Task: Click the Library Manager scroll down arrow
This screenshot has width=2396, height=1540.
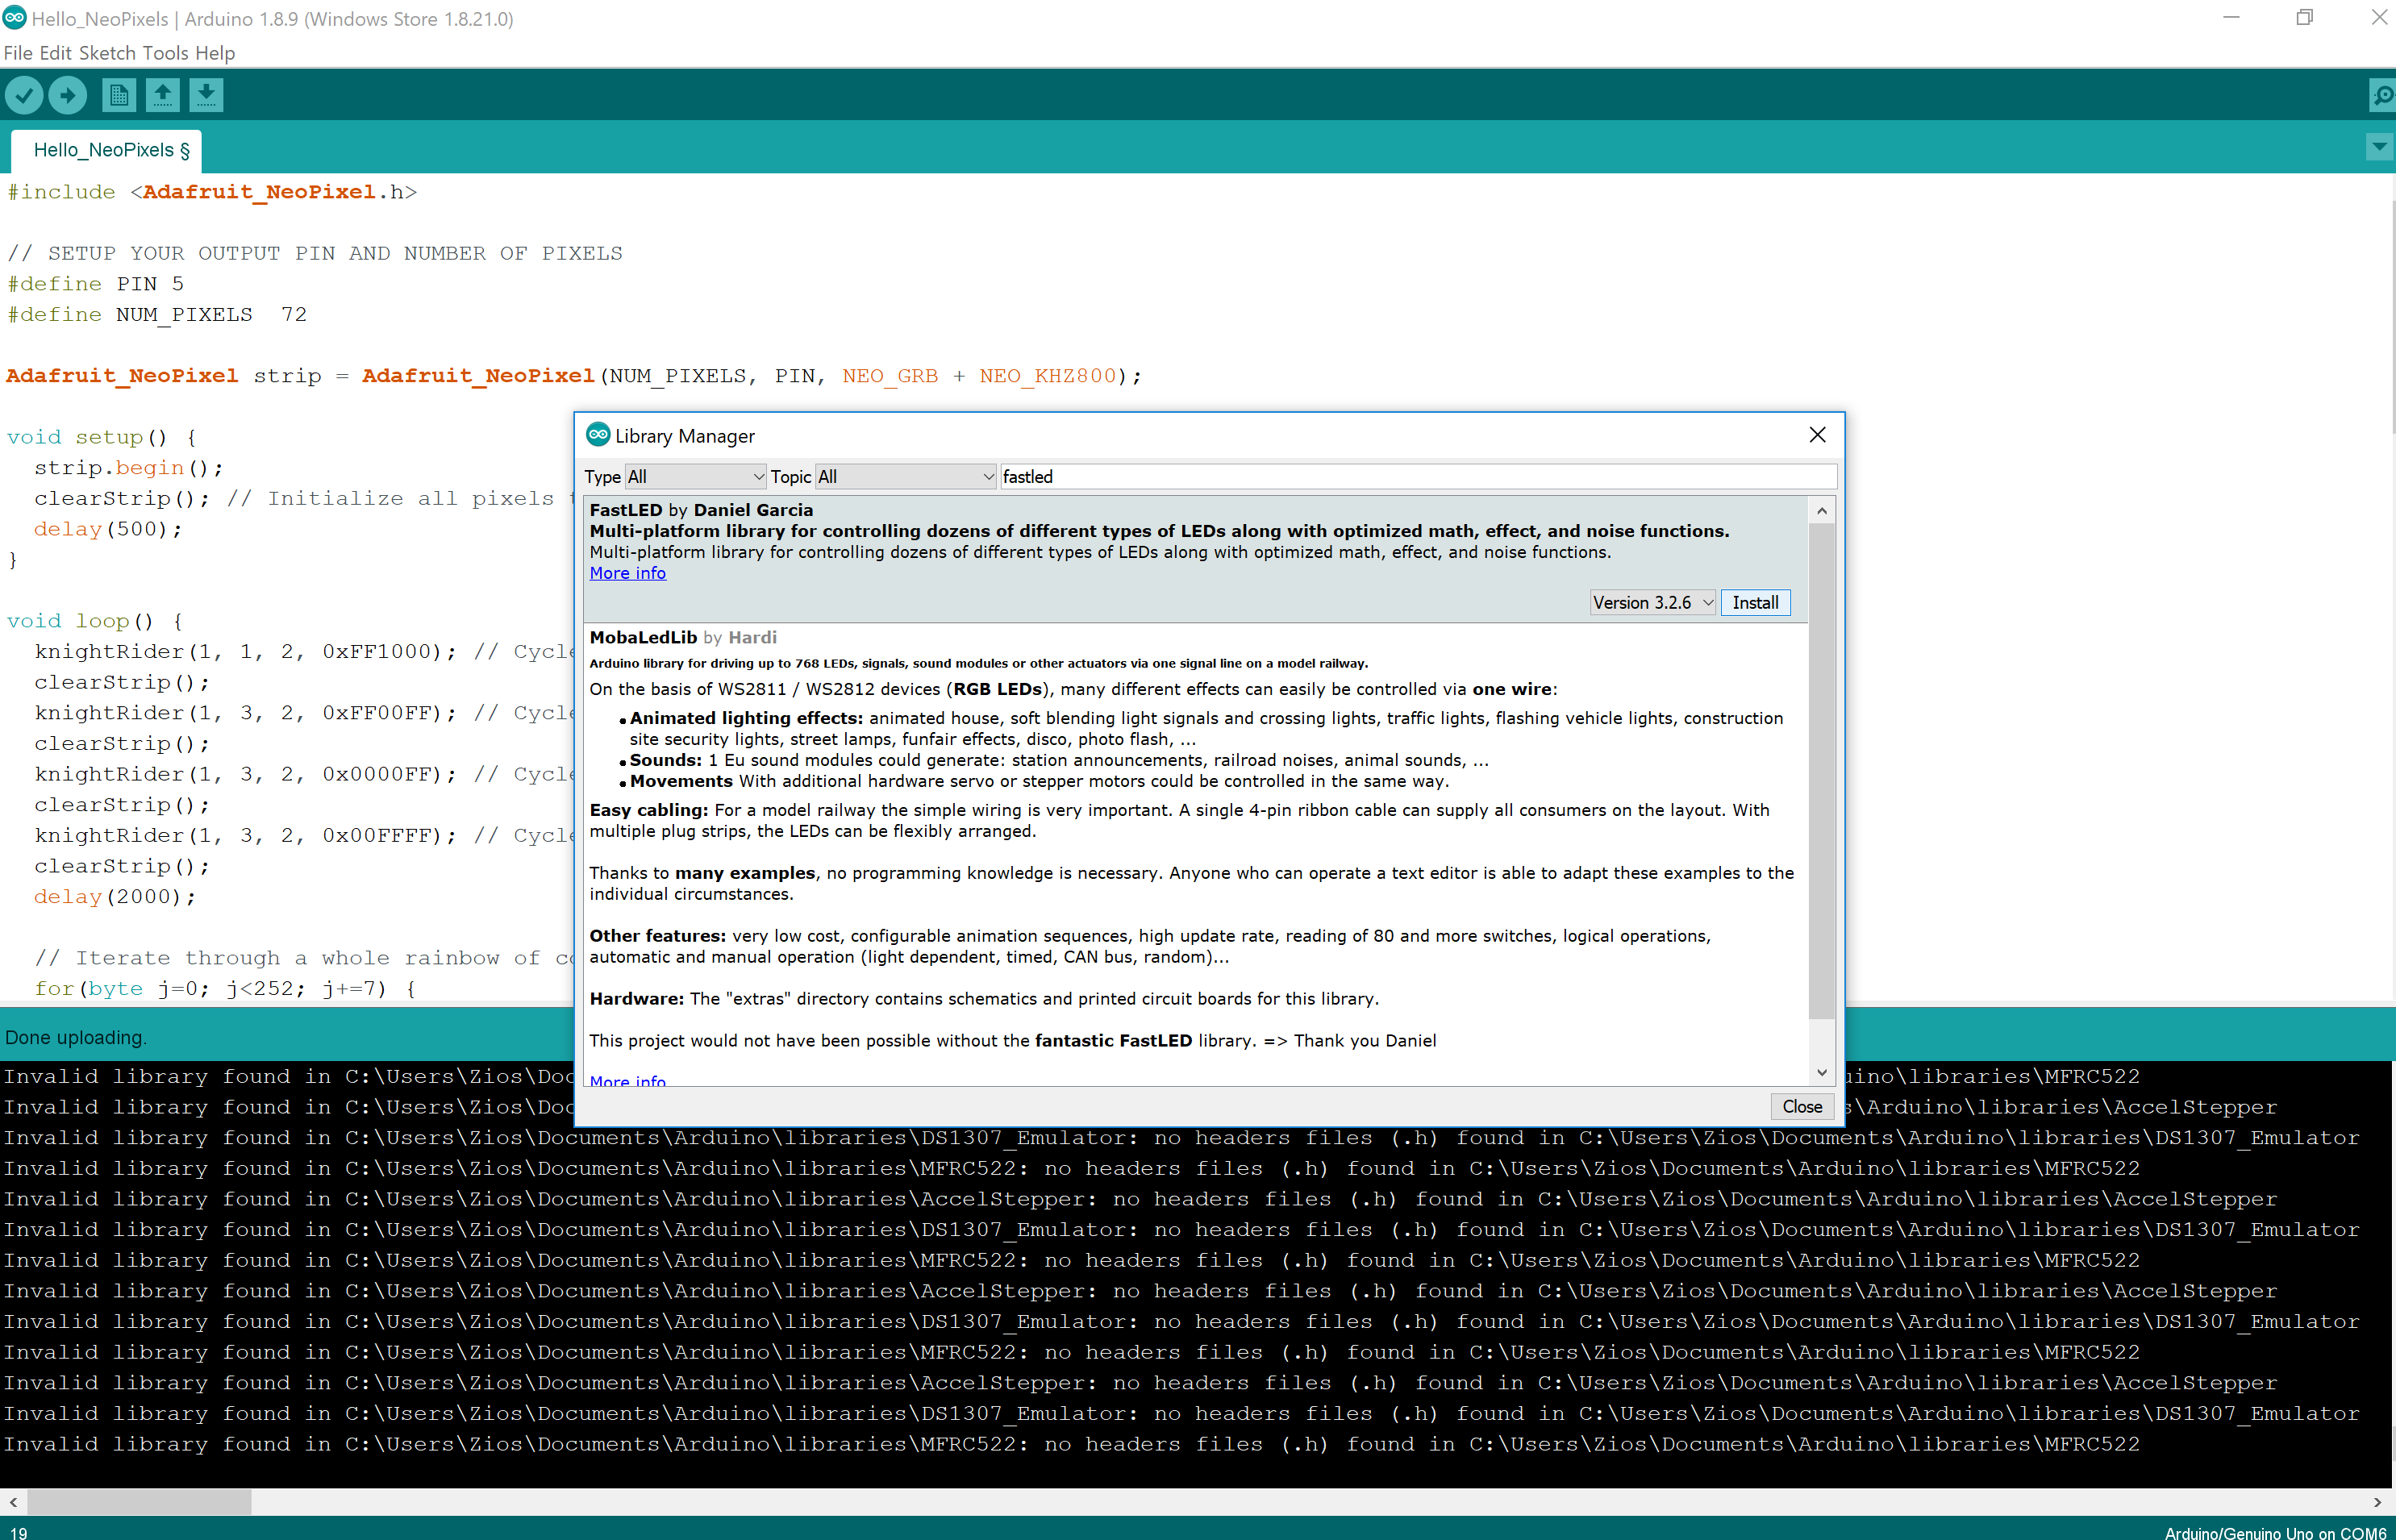Action: click(1822, 1072)
